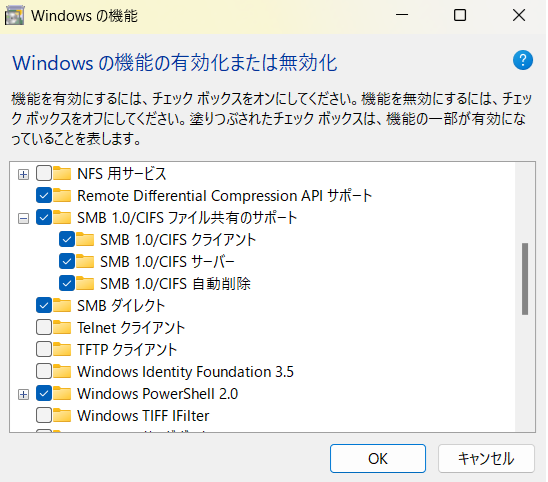Uncheck Remote Differential Compression API サポート
The image size is (548, 482).
click(44, 195)
